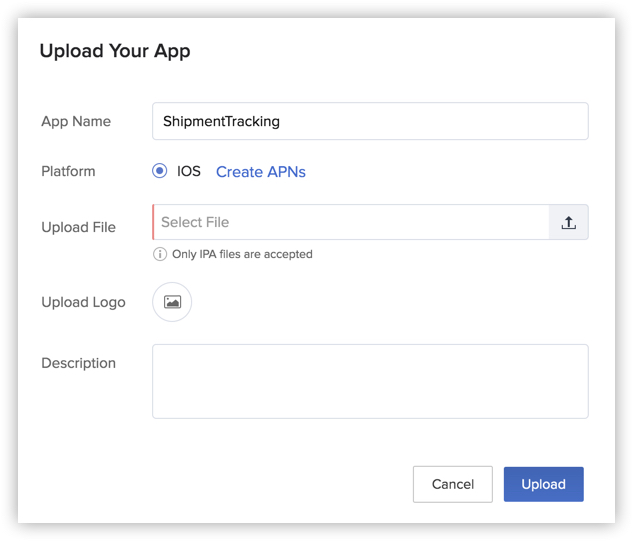Click the Upload File label
This screenshot has height=541, width=633.
point(78,227)
